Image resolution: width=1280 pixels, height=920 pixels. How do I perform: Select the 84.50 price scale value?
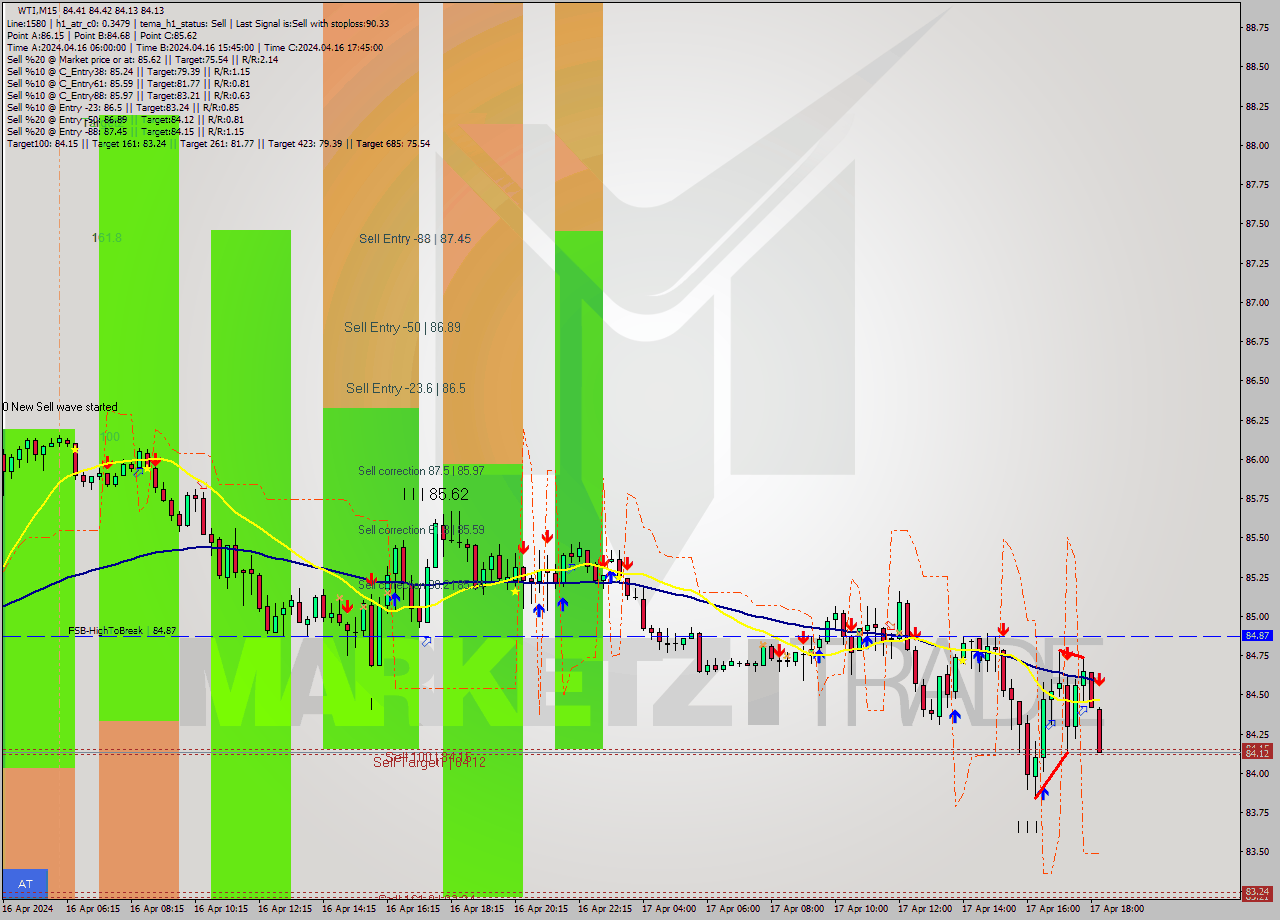coord(1257,695)
